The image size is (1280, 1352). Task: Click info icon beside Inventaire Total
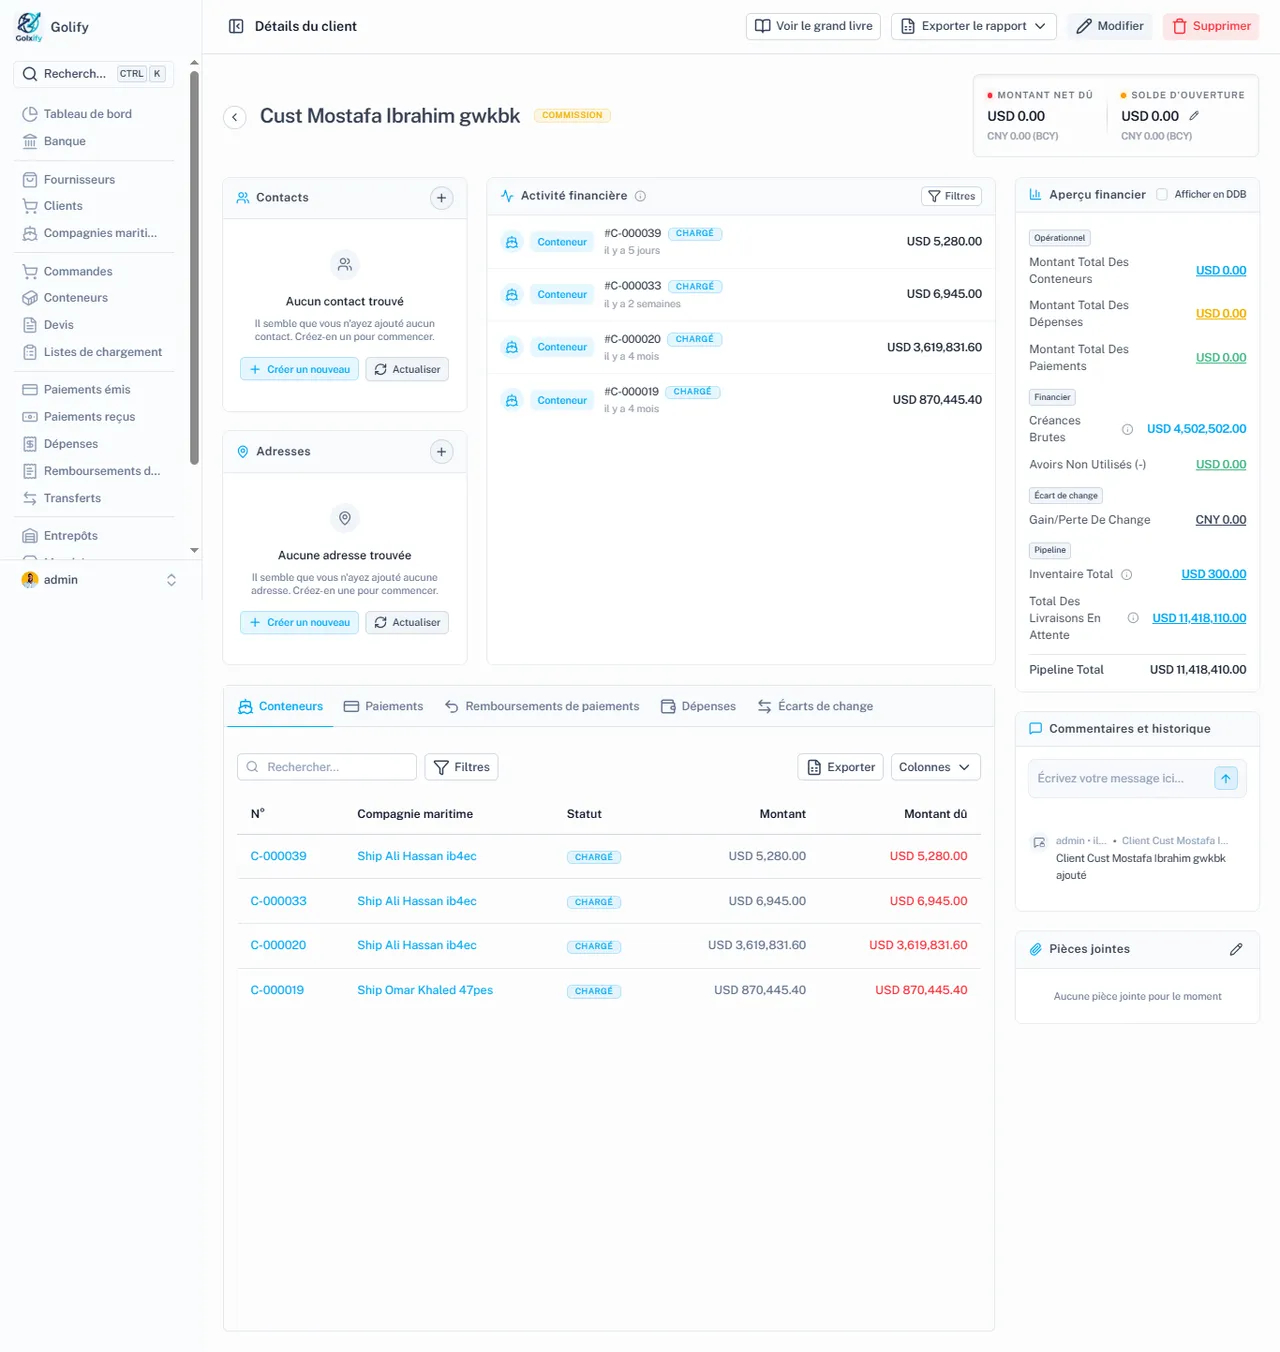pyautogui.click(x=1127, y=574)
